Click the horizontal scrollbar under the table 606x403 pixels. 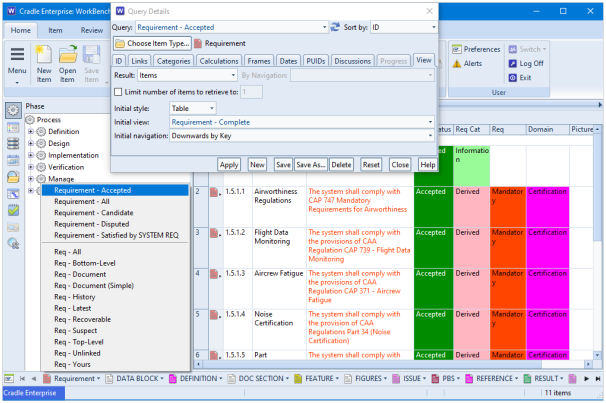point(370,364)
